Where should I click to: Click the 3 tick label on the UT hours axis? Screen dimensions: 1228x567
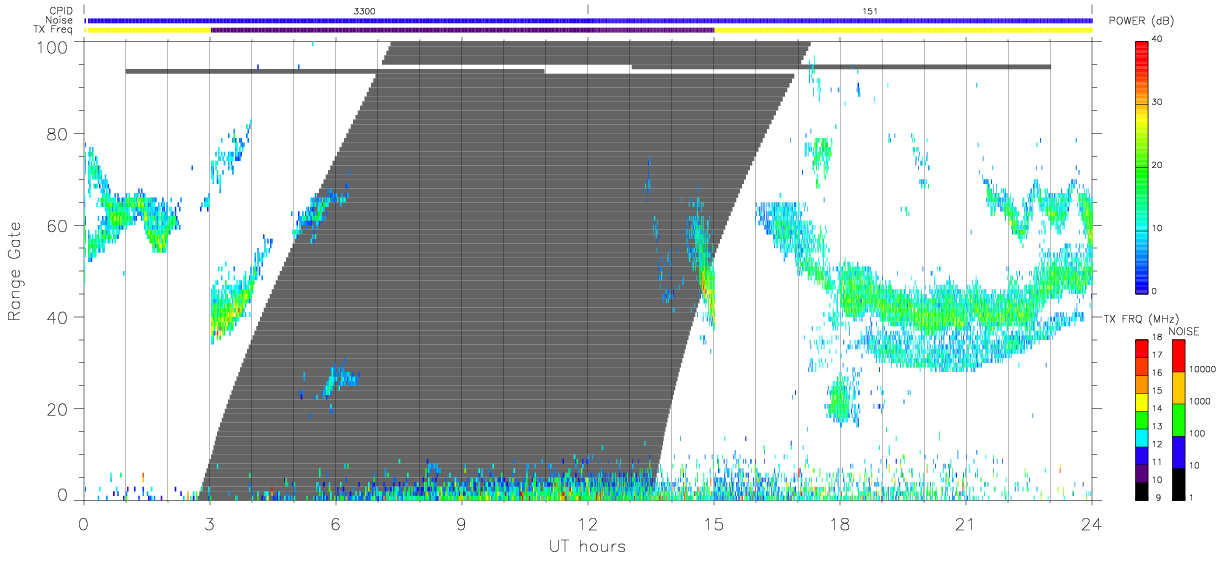[x=210, y=523]
